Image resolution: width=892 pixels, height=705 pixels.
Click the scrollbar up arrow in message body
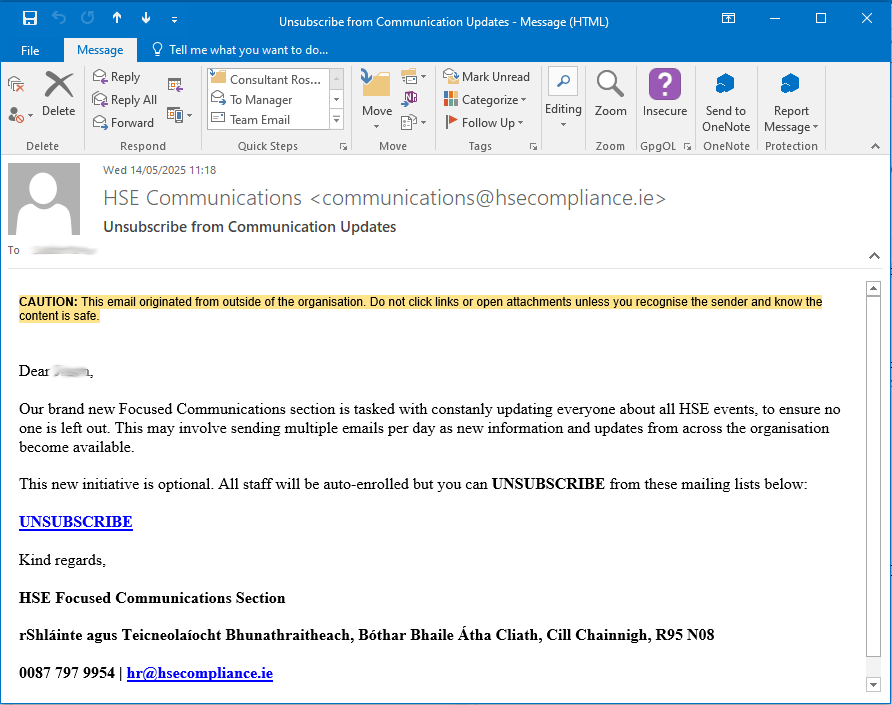[x=873, y=288]
